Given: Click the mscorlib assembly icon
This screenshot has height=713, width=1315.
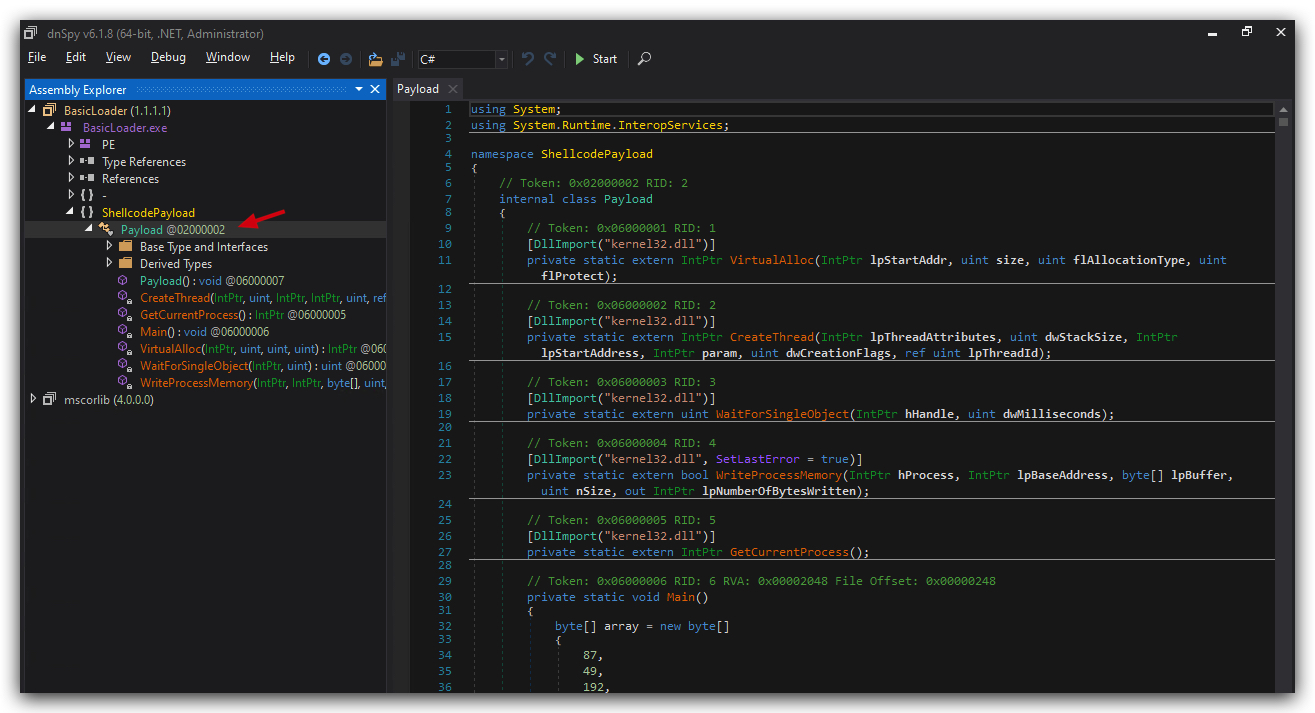Looking at the screenshot, I should (50, 399).
